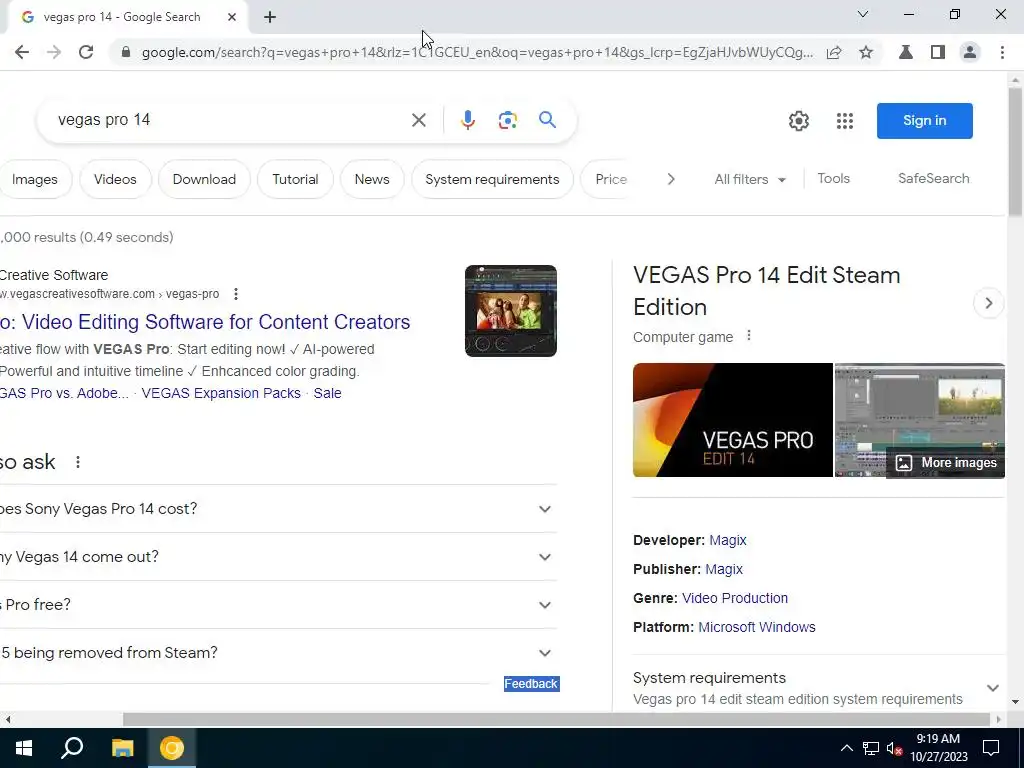Clear the search box with X

pyautogui.click(x=419, y=120)
